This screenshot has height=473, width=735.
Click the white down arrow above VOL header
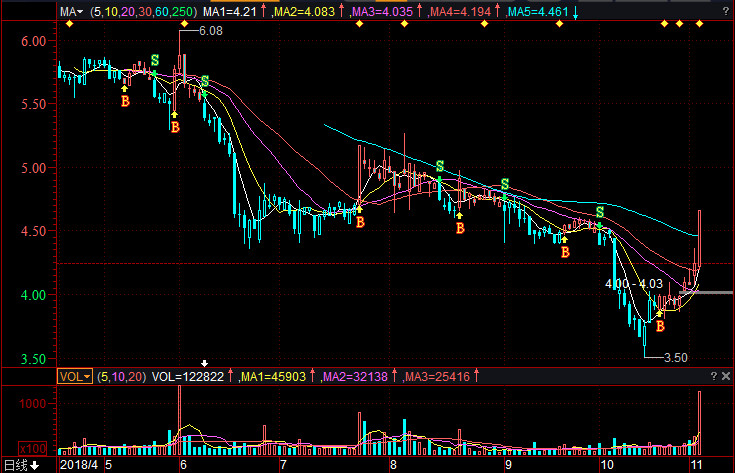205,363
